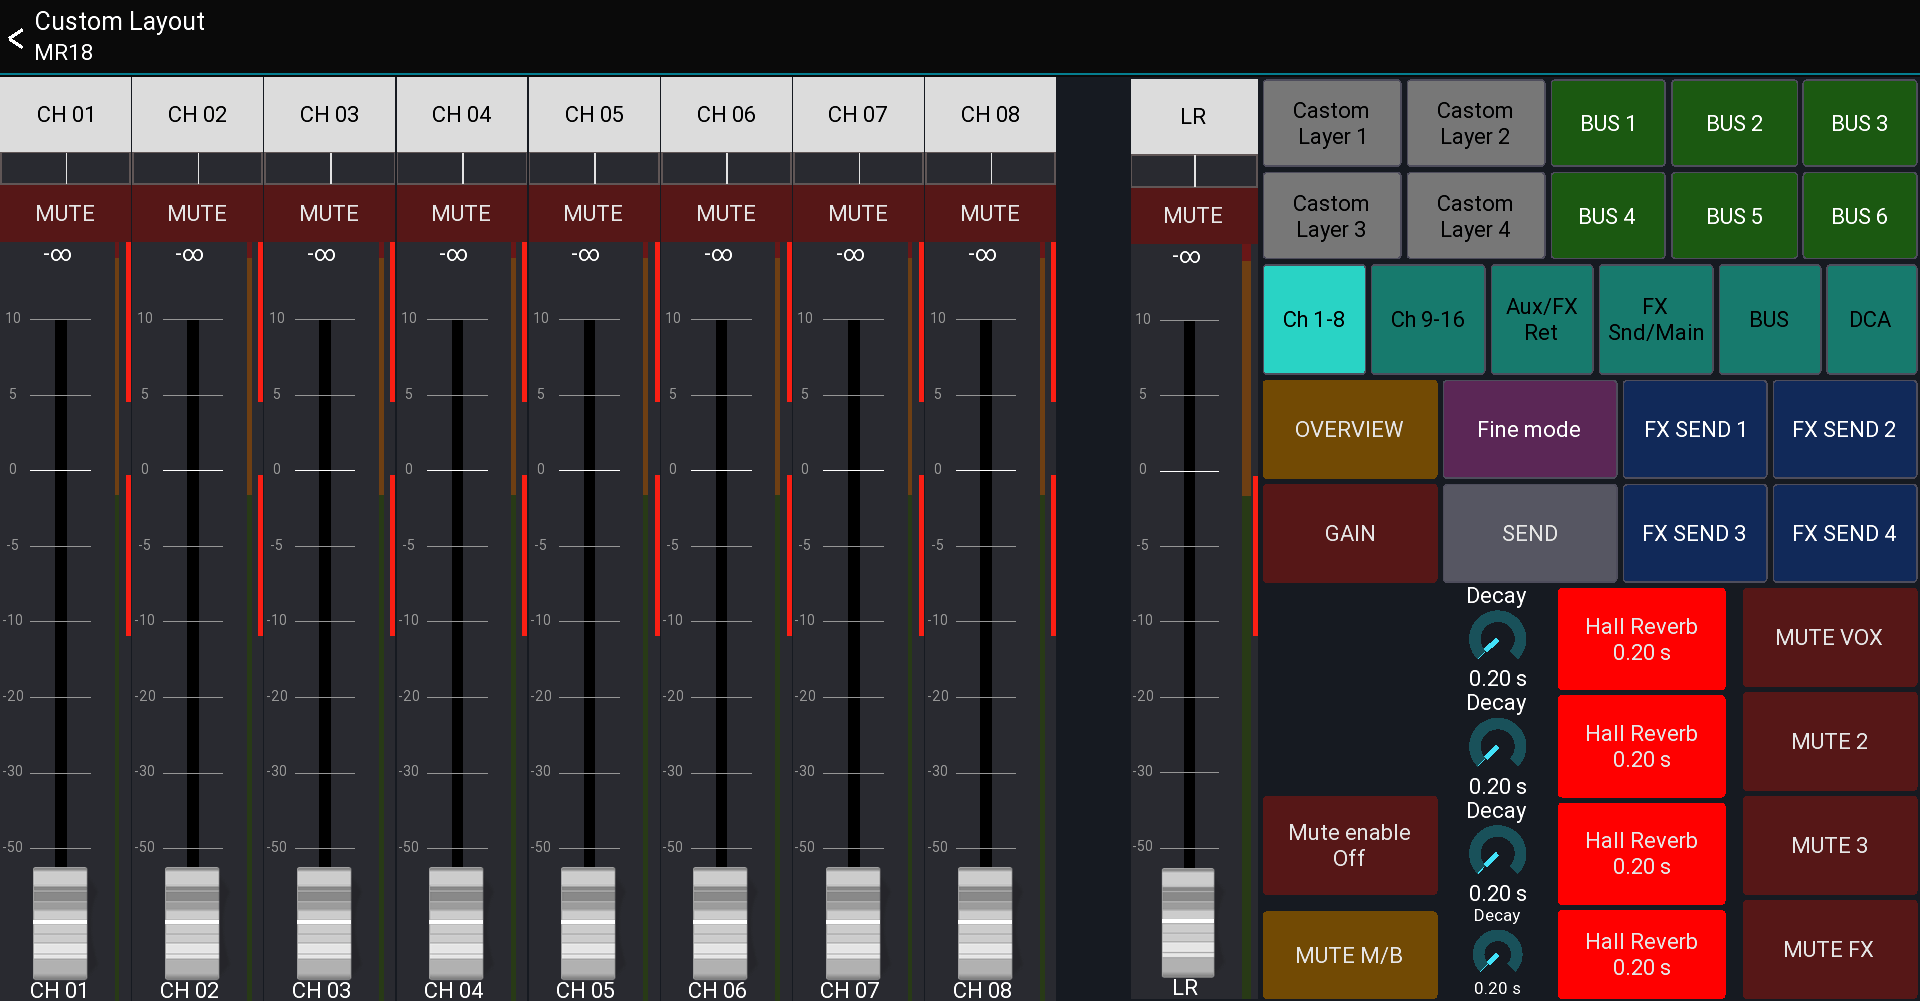Select BUS 3
Viewport: 1920px width, 1001px height.
coord(1858,122)
